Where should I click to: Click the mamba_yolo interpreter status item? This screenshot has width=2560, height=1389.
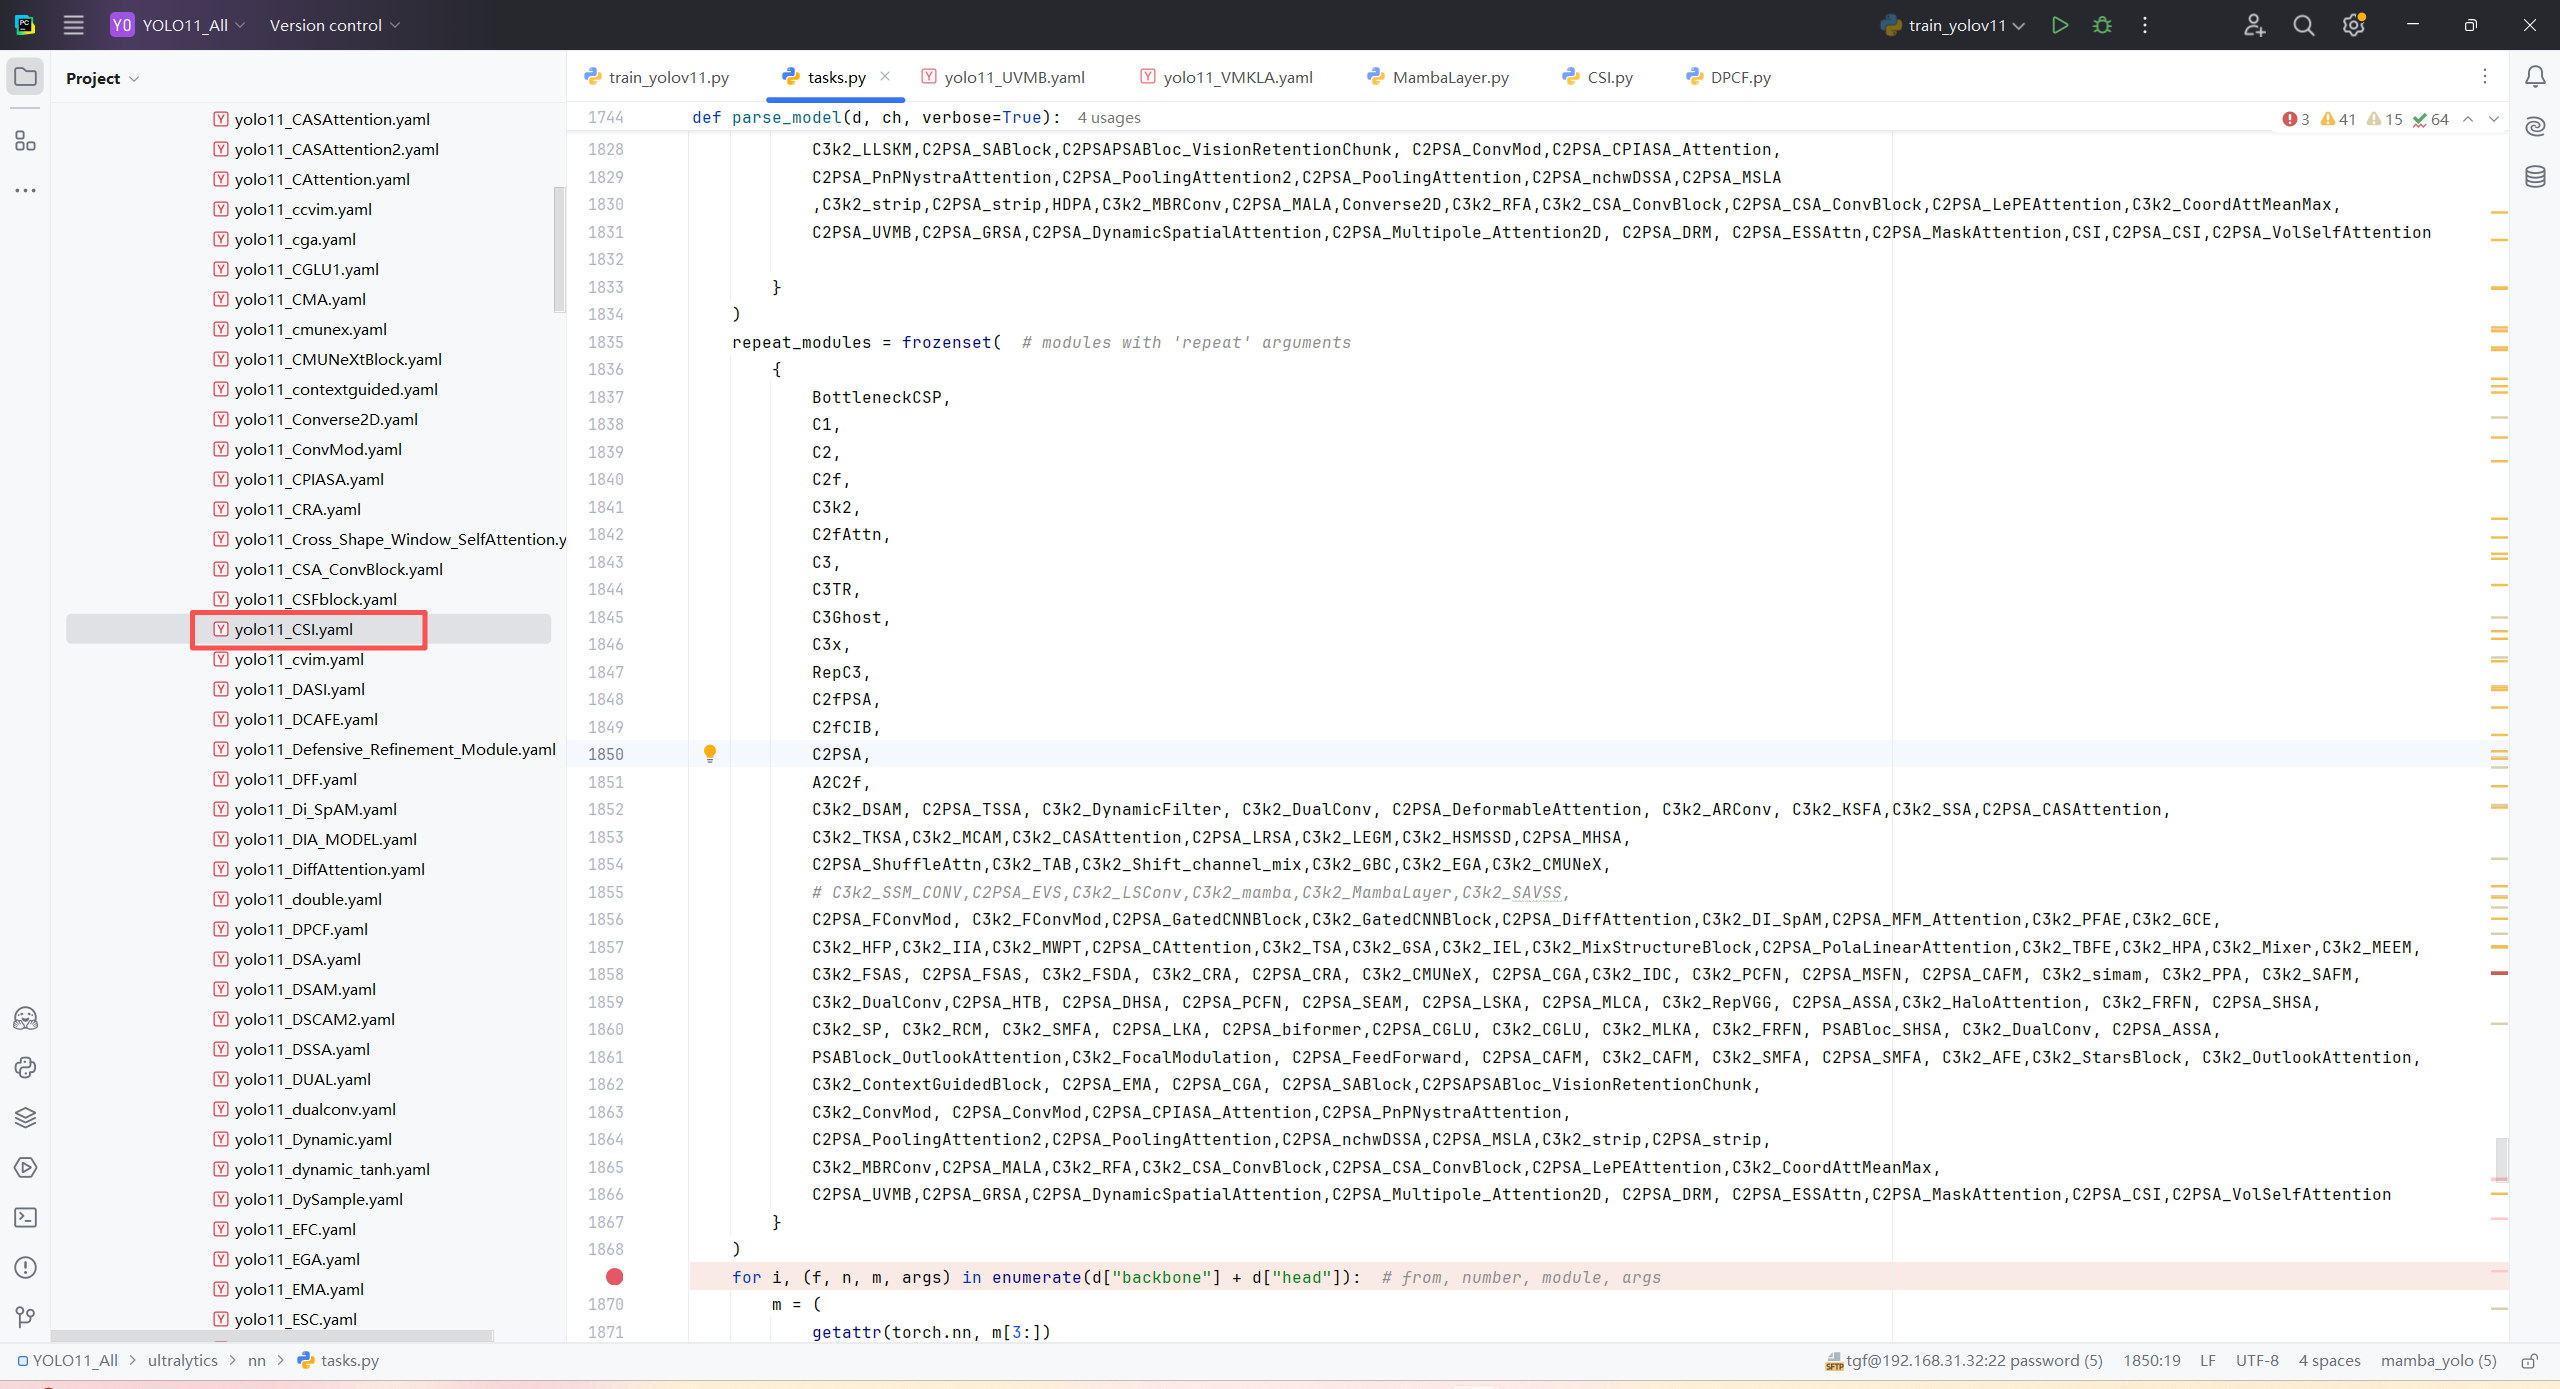pos(2438,1361)
